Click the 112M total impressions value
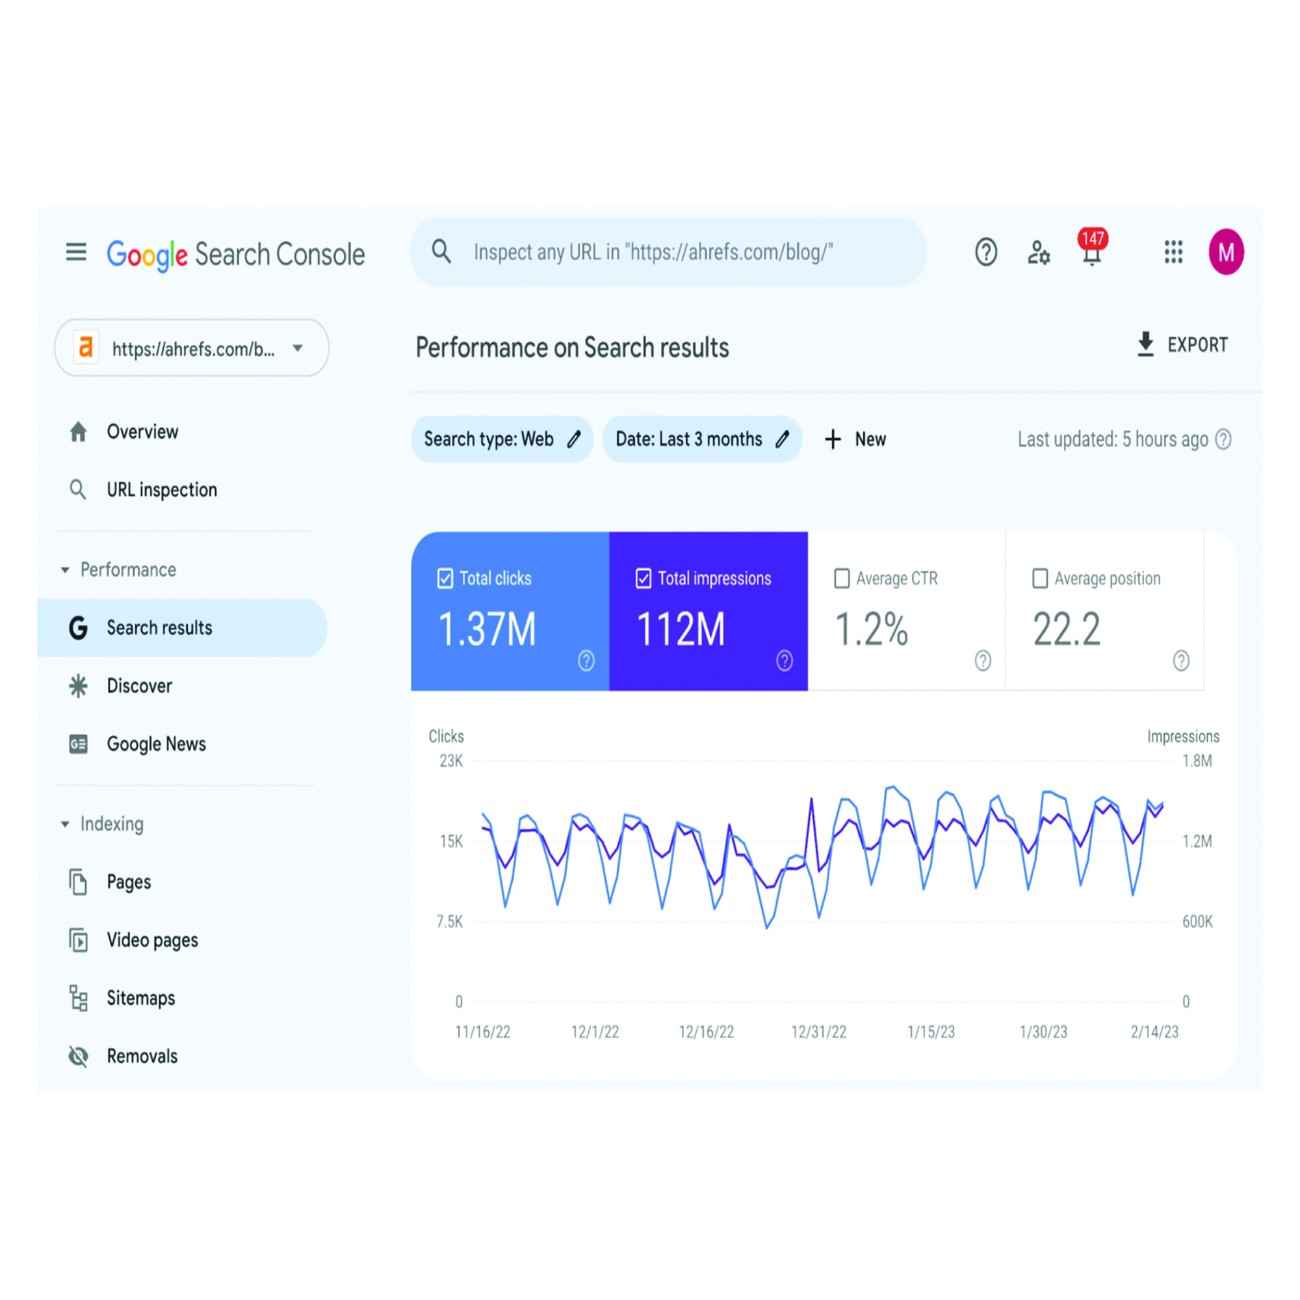Viewport: 1300px width, 1300px height. 681,630
